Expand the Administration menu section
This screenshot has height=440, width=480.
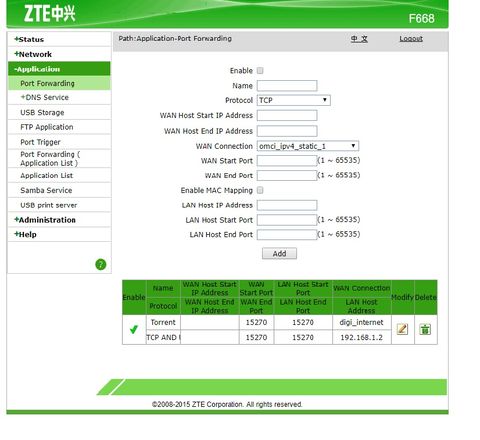[x=45, y=220]
